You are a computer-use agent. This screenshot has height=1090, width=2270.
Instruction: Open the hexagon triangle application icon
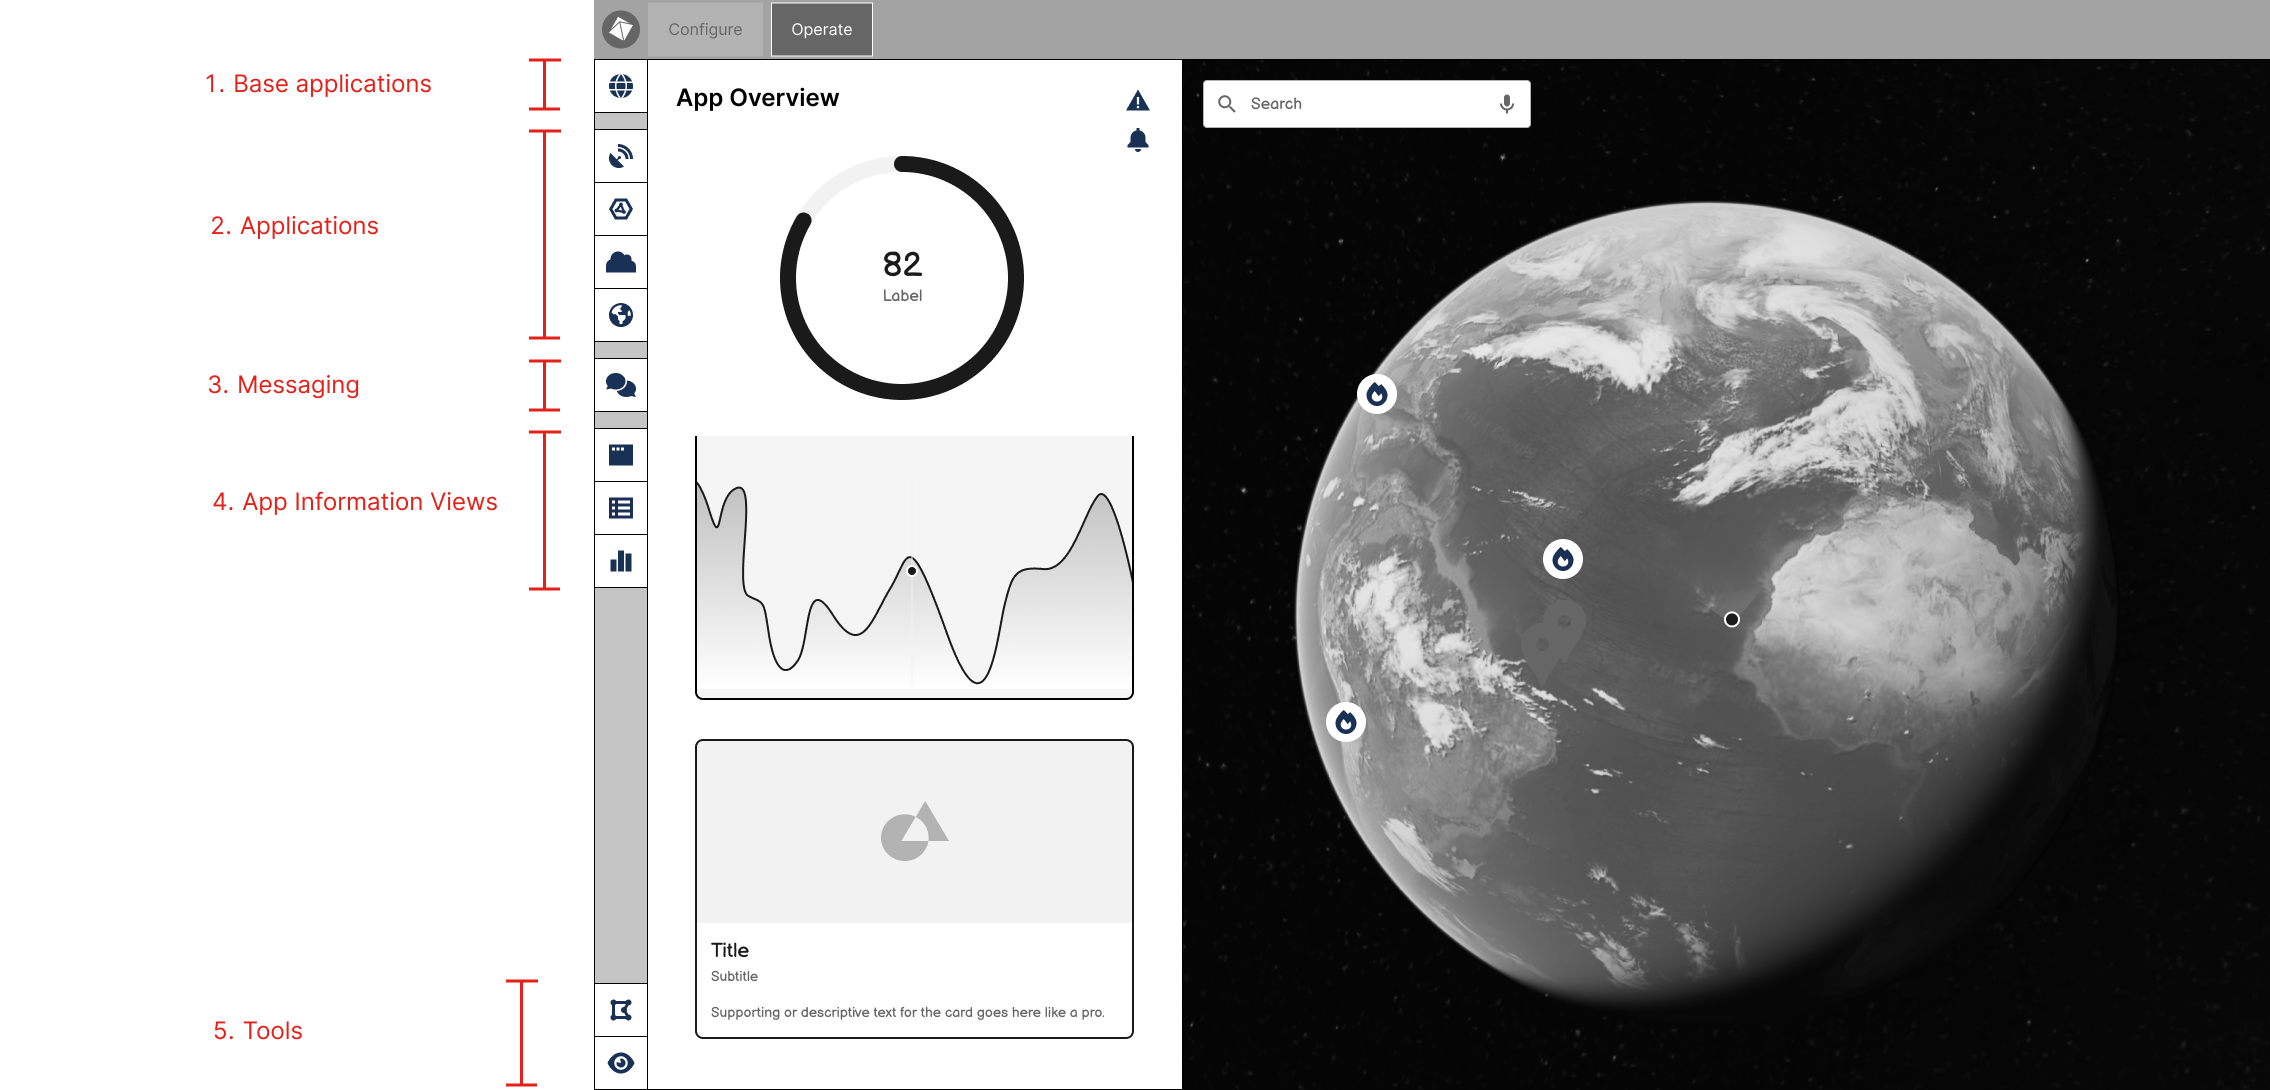coord(621,209)
